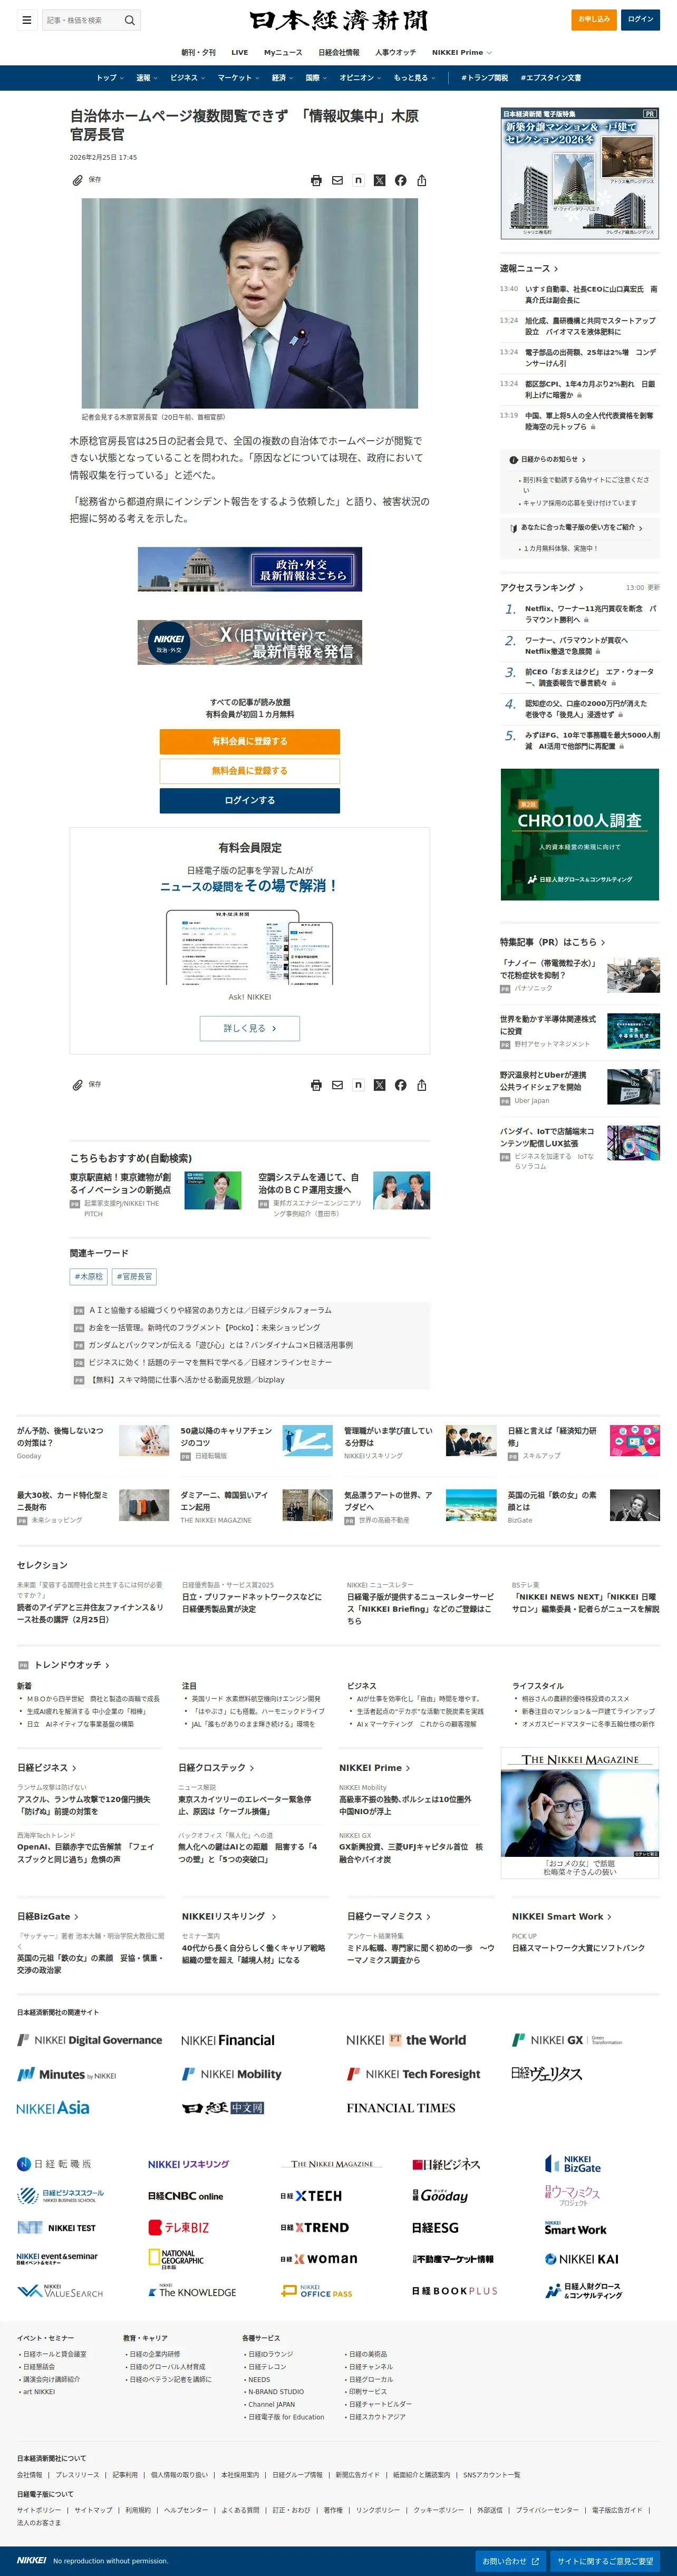Open いすゞ自動車 社長CEO headline

591,294
